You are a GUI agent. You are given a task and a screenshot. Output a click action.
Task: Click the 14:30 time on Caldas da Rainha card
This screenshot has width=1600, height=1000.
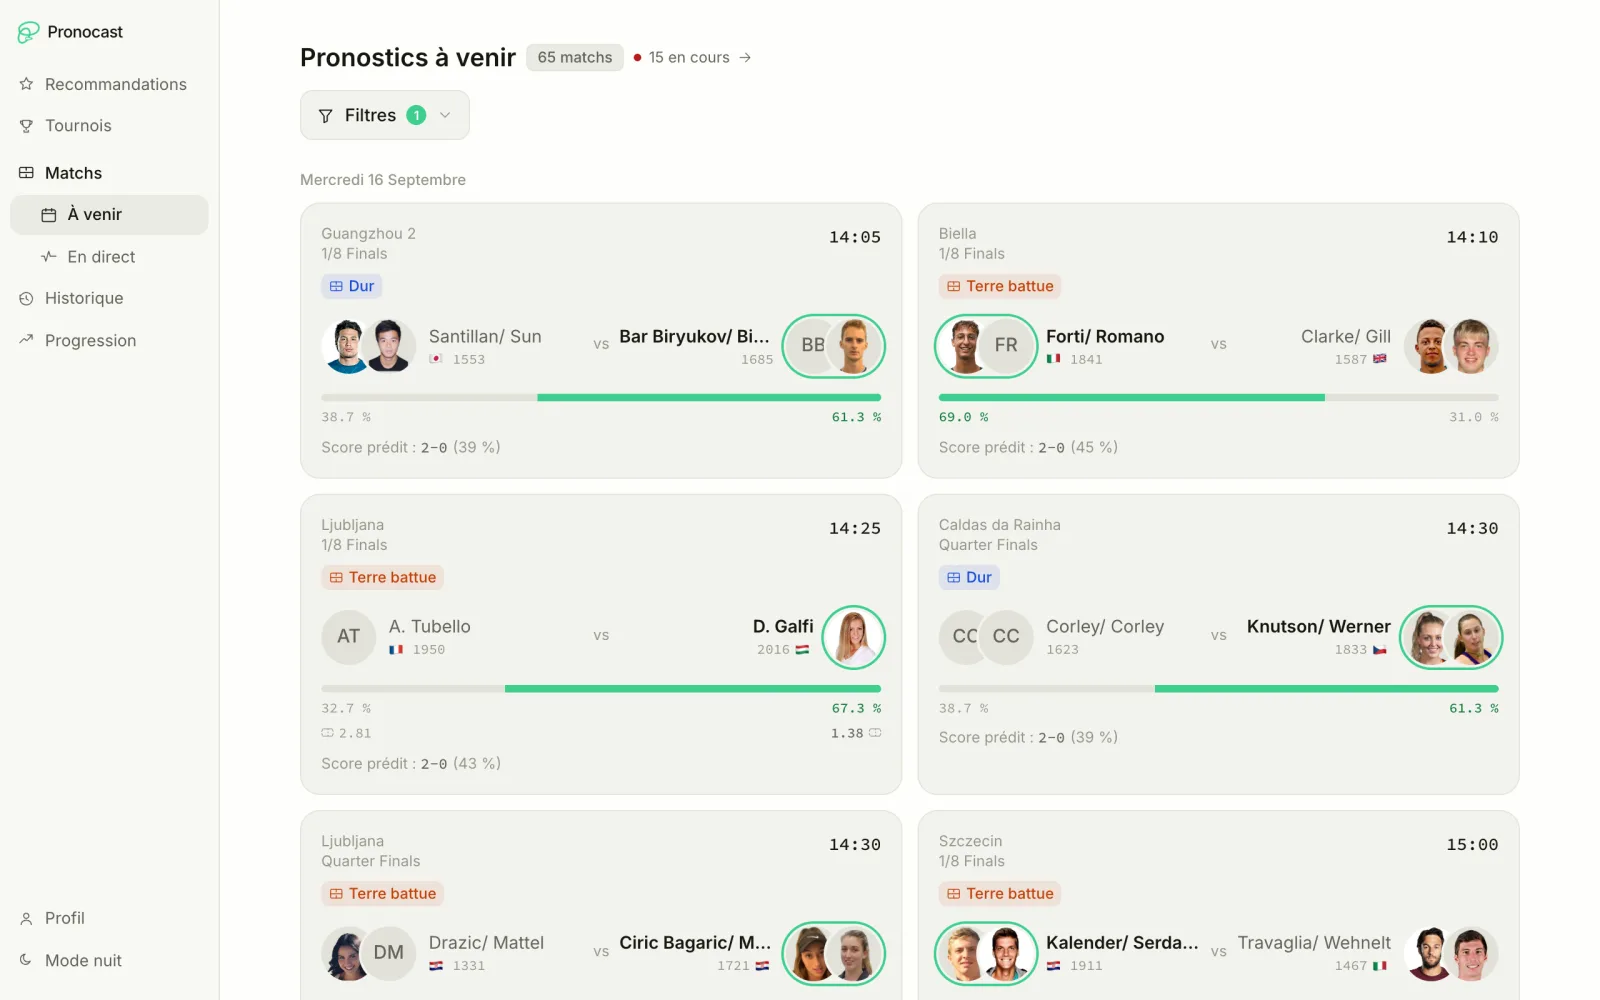tap(1472, 529)
